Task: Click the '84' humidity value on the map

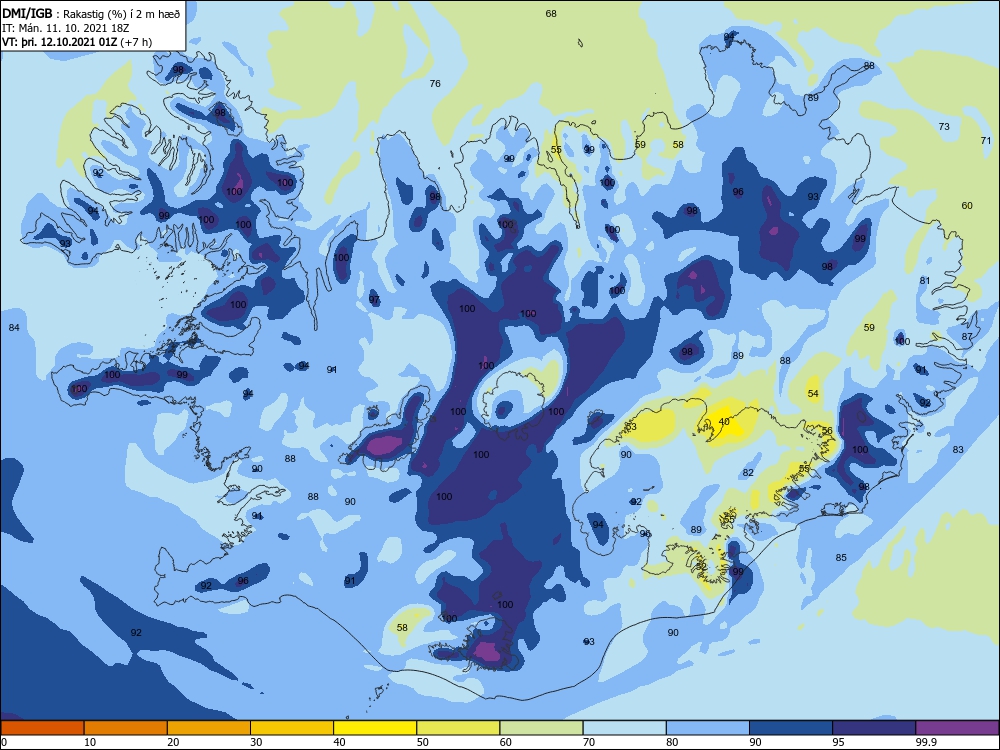Action: (x=14, y=328)
